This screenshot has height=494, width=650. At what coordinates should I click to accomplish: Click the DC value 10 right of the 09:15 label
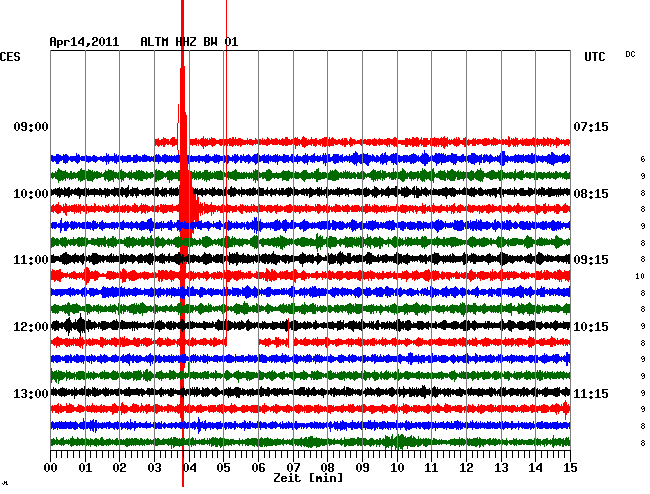(640, 276)
